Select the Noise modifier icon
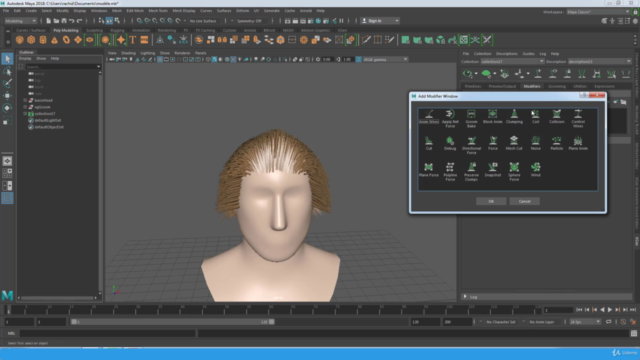The width and height of the screenshot is (640, 360). pyautogui.click(x=535, y=143)
